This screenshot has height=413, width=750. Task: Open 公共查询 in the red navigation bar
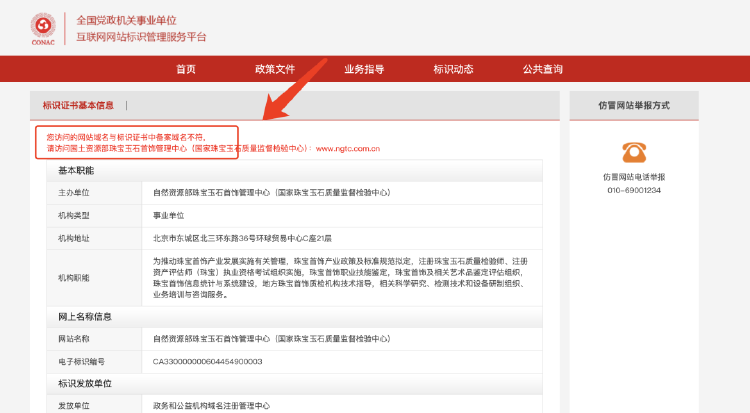[542, 69]
